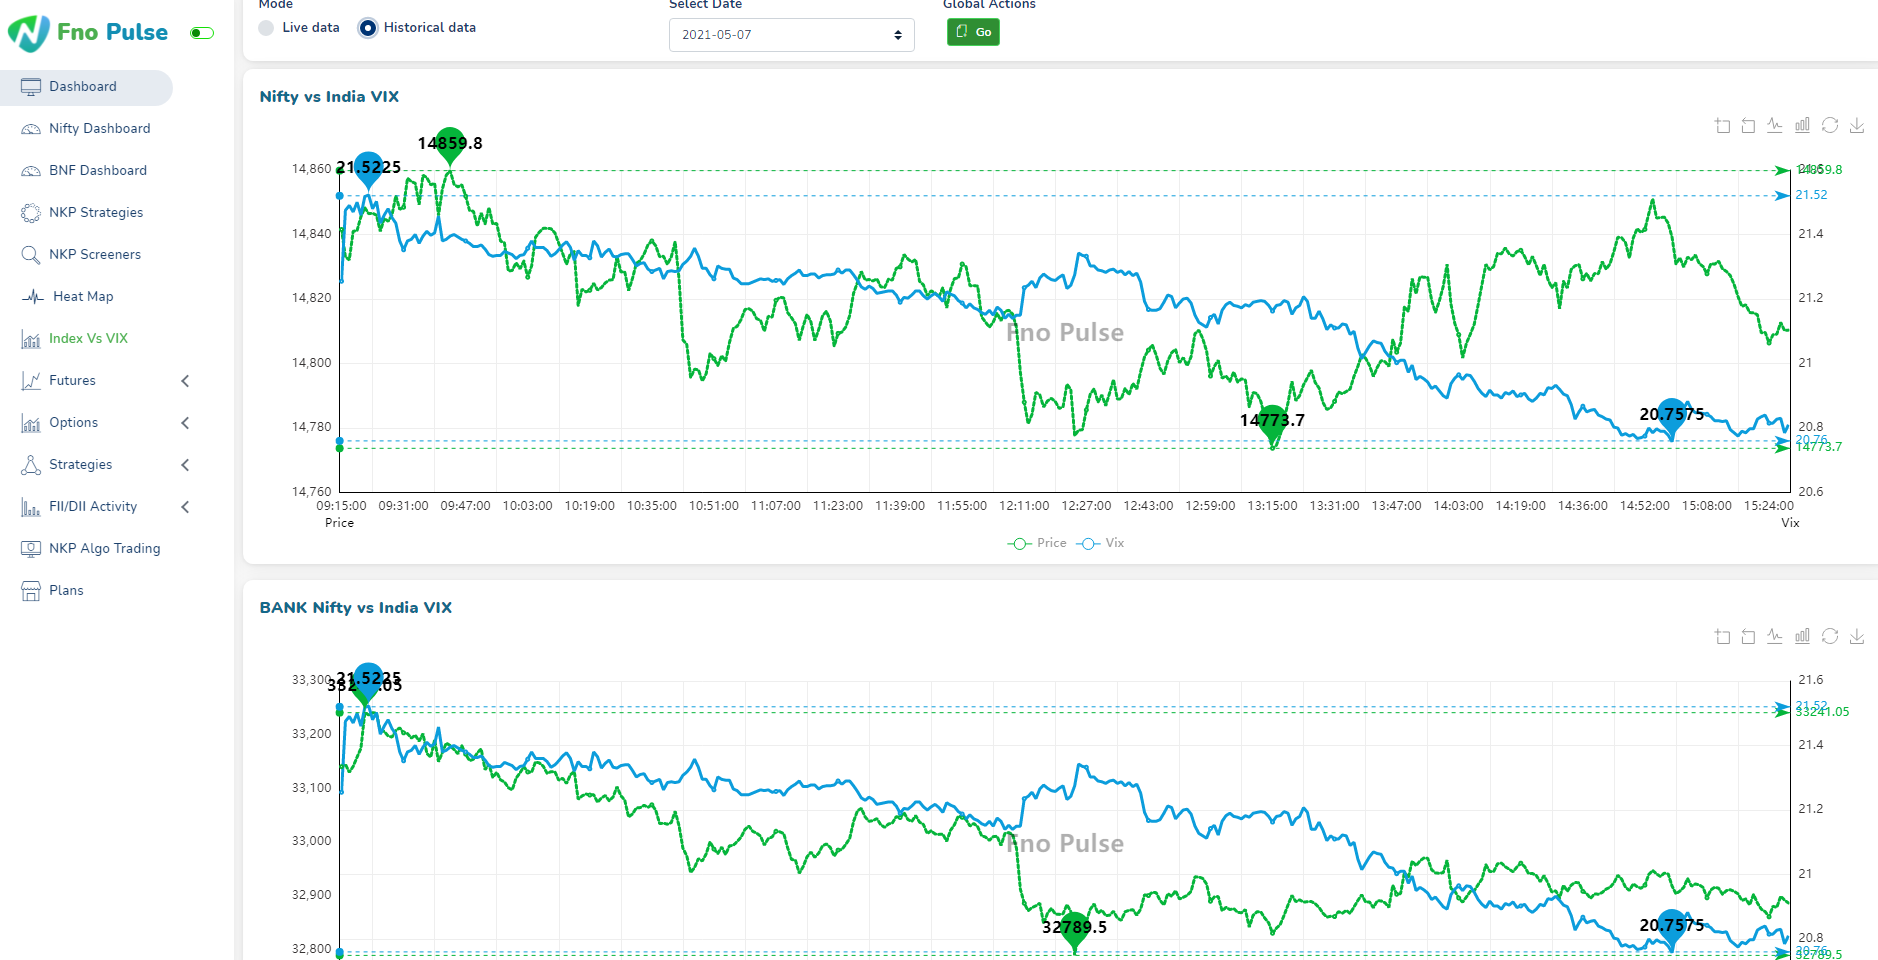
Task: Click the Futures sidebar item
Action: click(x=72, y=381)
